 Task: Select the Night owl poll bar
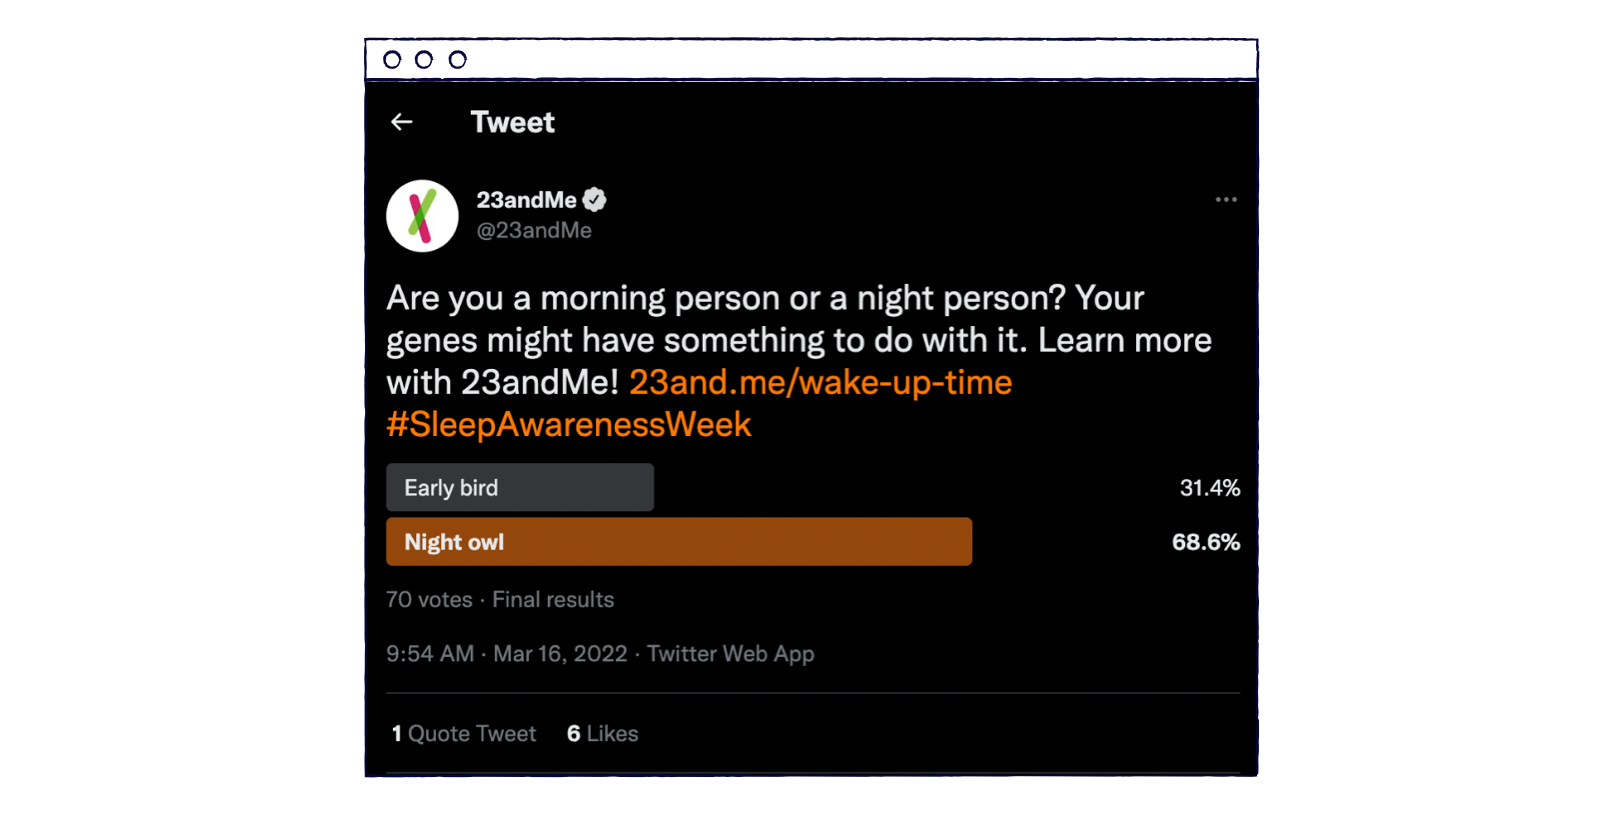click(x=679, y=542)
